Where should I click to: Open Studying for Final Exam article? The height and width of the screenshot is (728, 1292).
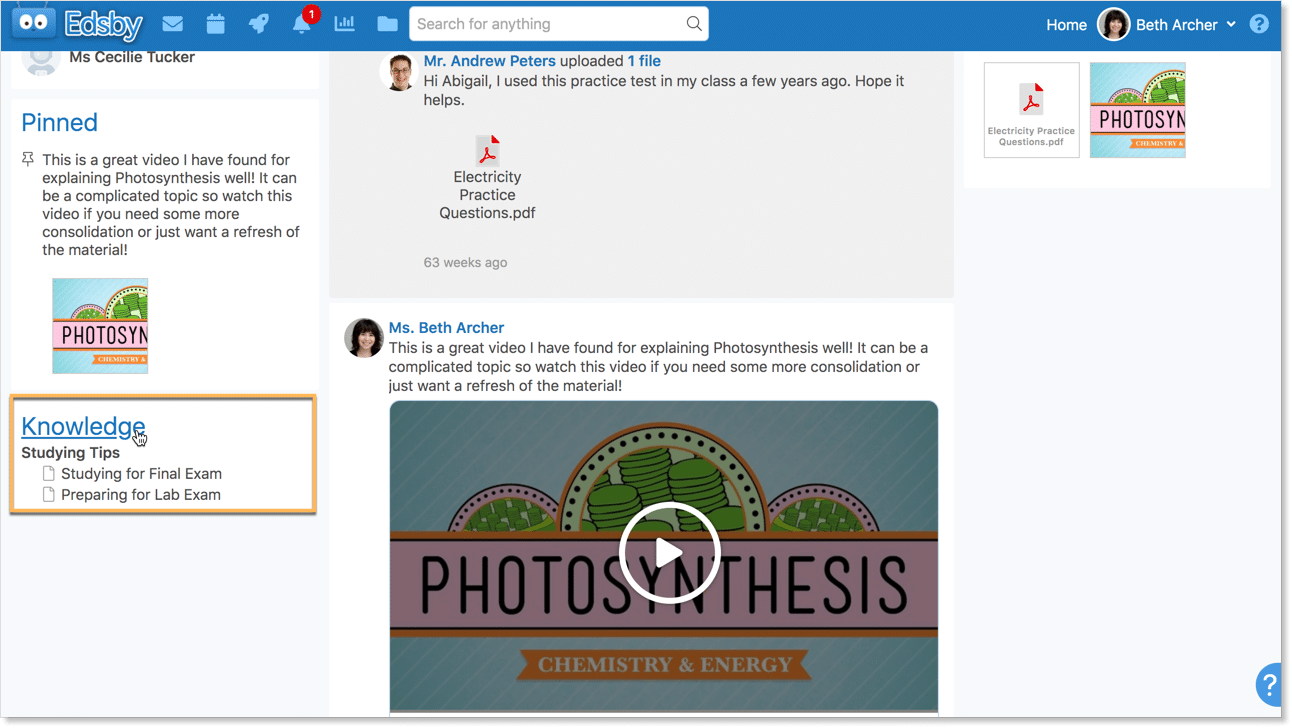(x=141, y=474)
